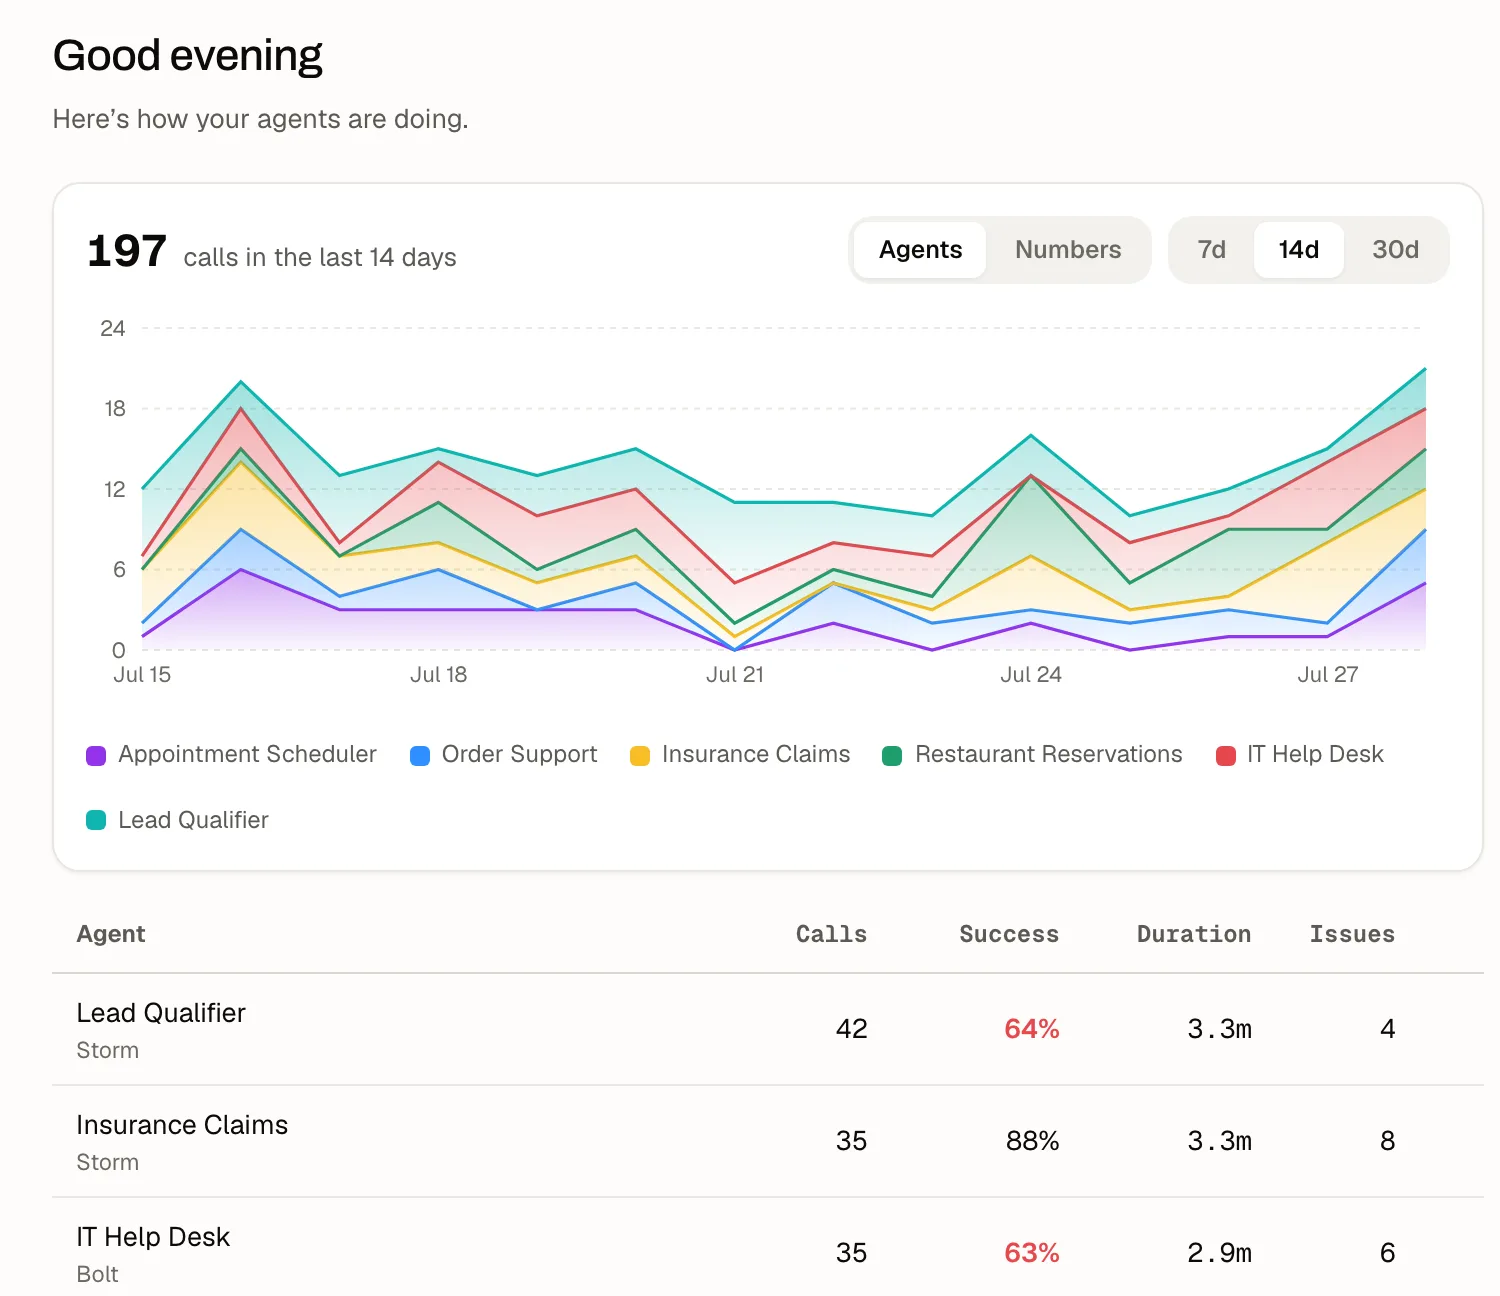Select the 7d time range
This screenshot has width=1500, height=1296.
pyautogui.click(x=1212, y=250)
